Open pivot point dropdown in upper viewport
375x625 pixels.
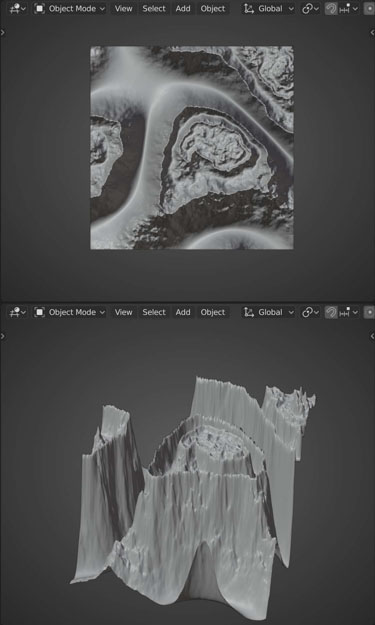[x=310, y=8]
